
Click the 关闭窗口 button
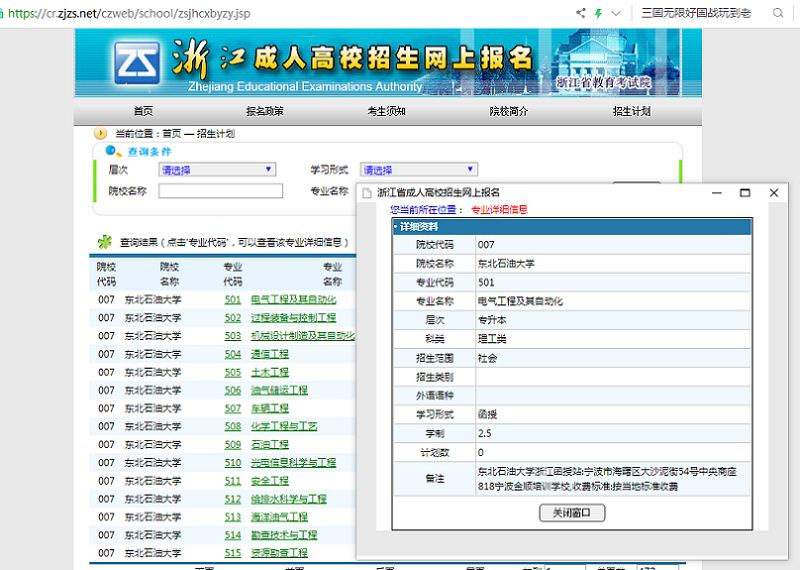pos(572,512)
